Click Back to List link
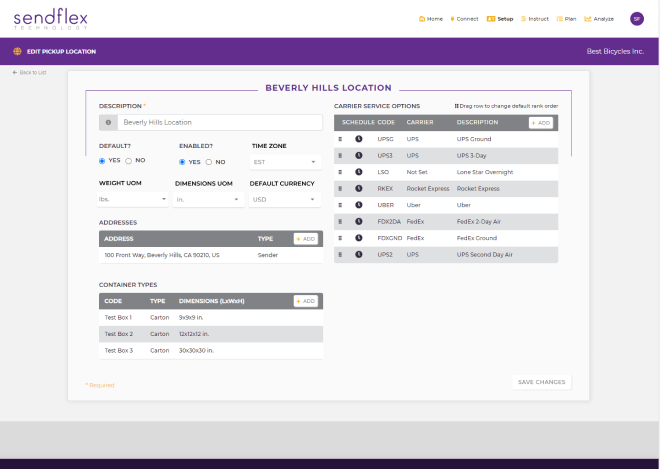 click(x=30, y=72)
